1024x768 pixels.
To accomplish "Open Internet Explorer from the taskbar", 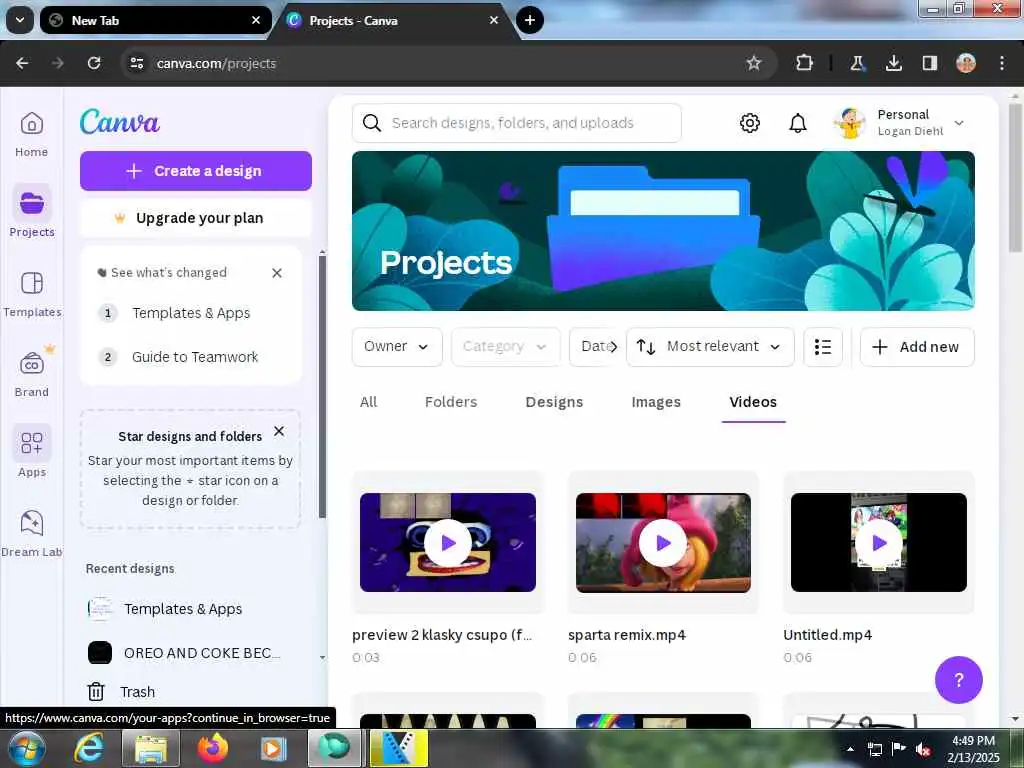I will point(89,748).
